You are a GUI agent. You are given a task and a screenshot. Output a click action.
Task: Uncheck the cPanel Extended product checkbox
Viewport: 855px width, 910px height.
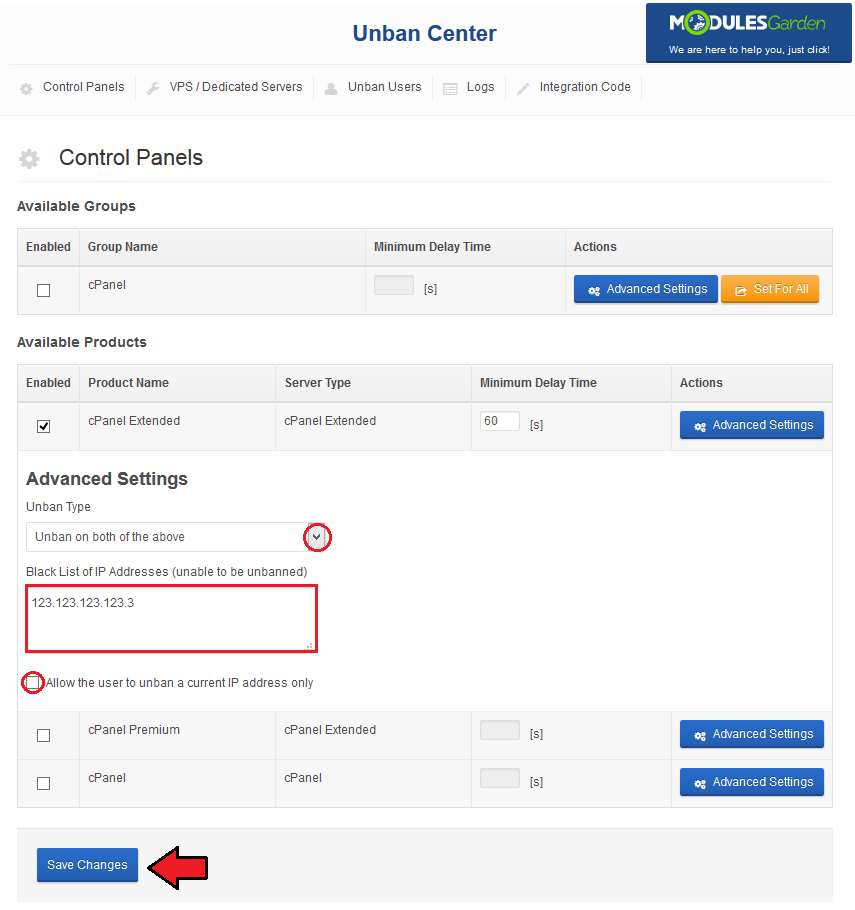tap(44, 427)
